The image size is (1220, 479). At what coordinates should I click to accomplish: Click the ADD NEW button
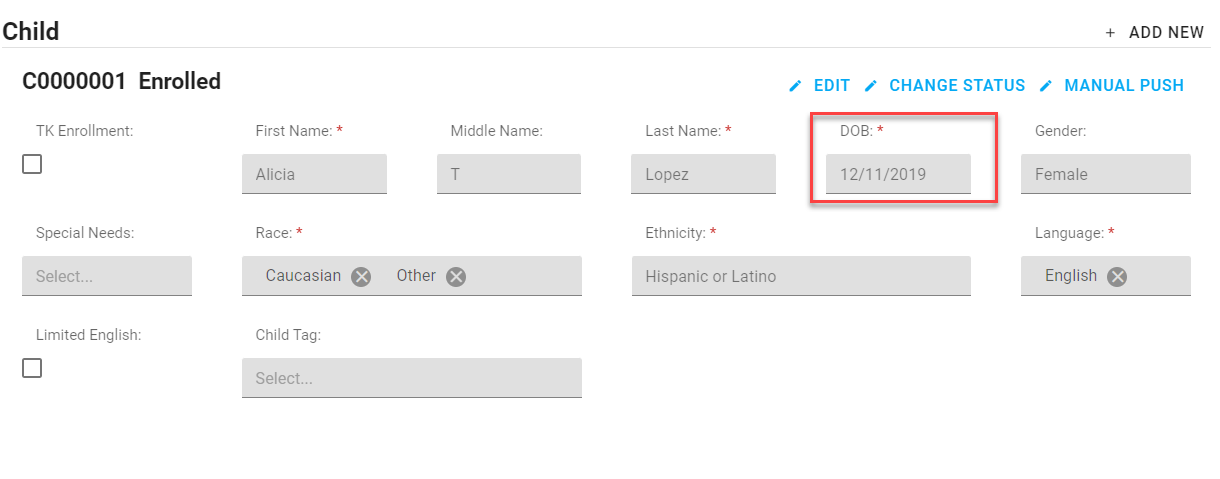coord(1166,33)
